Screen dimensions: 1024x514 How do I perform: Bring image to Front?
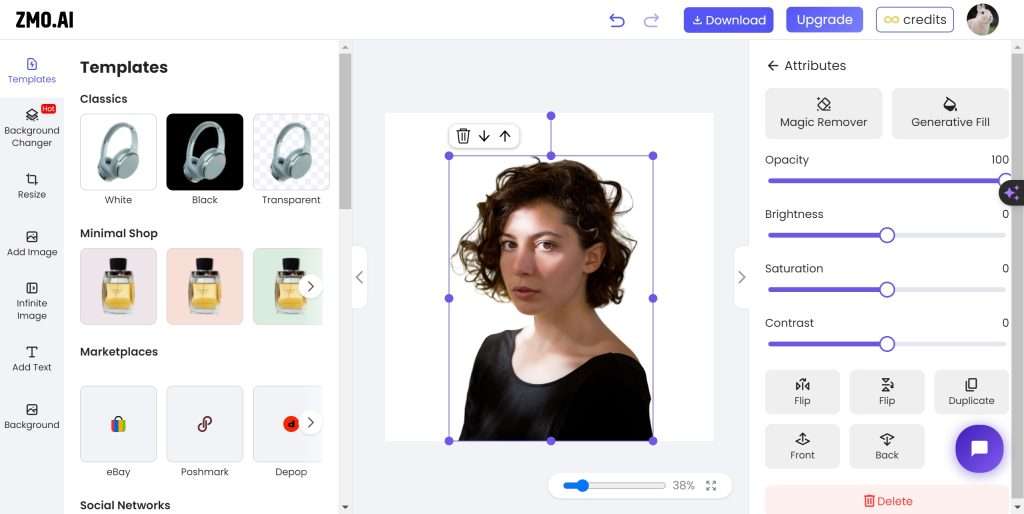pos(802,446)
